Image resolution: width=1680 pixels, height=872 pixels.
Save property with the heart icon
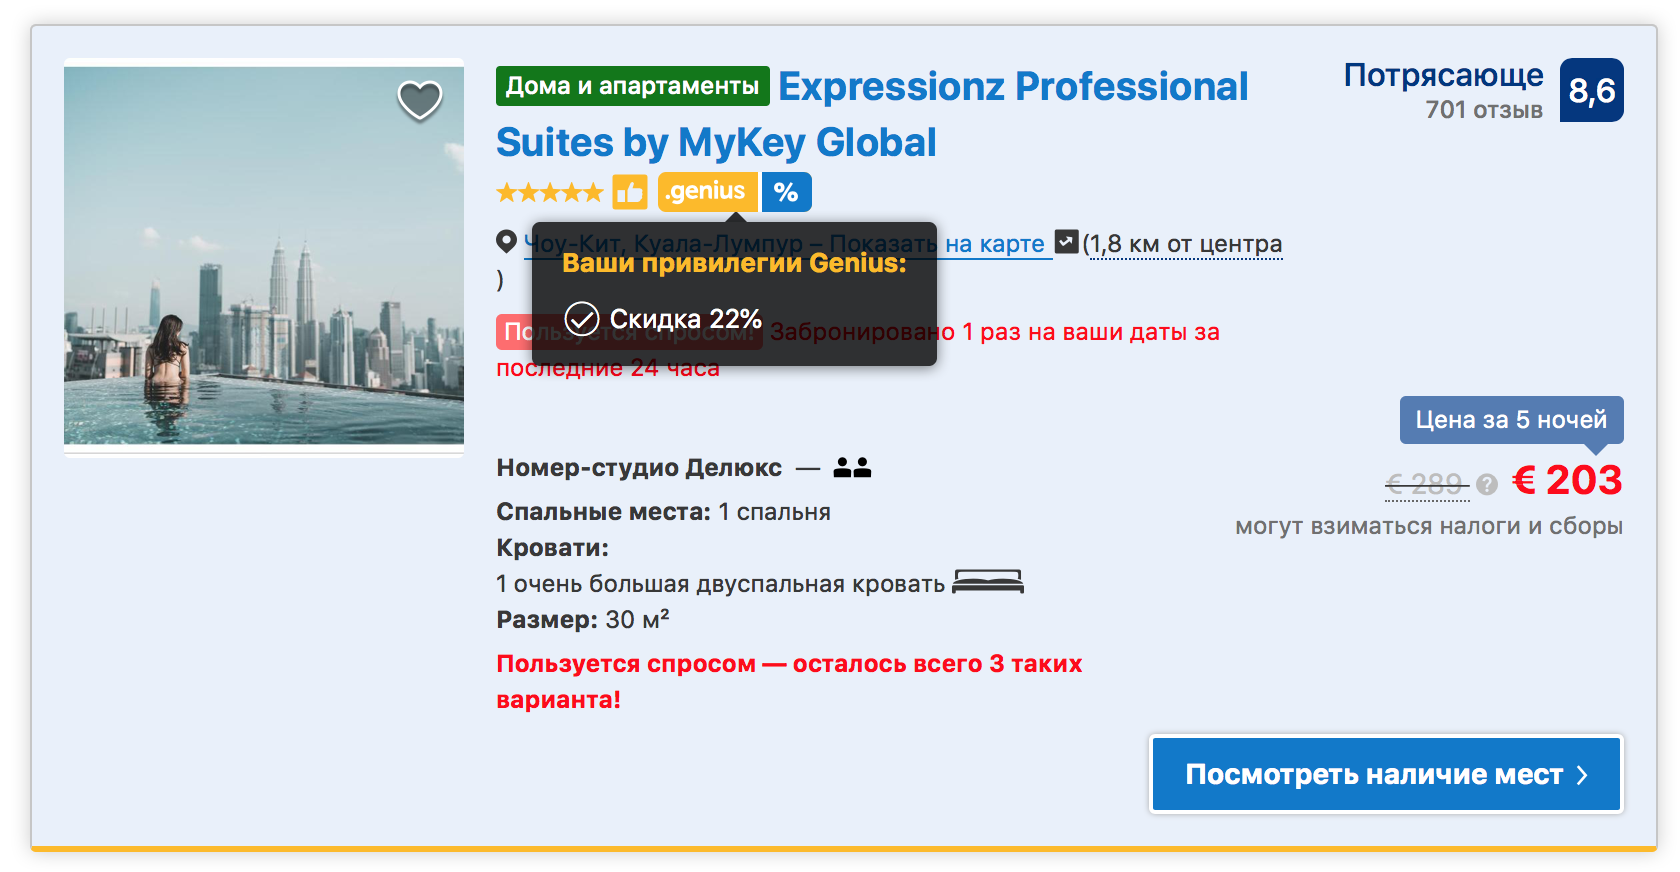point(420,100)
